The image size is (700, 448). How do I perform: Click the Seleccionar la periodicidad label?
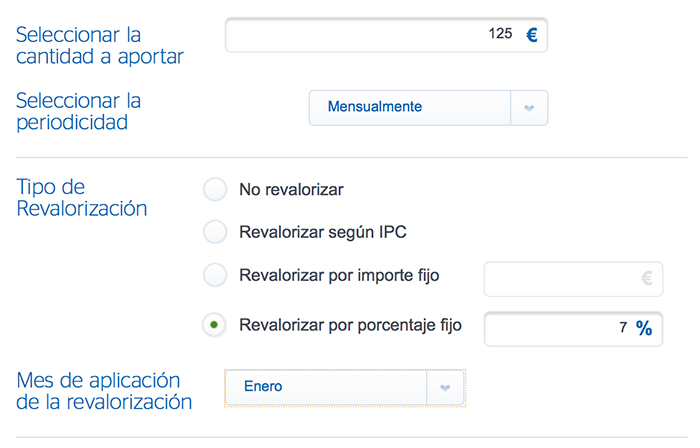[79, 111]
